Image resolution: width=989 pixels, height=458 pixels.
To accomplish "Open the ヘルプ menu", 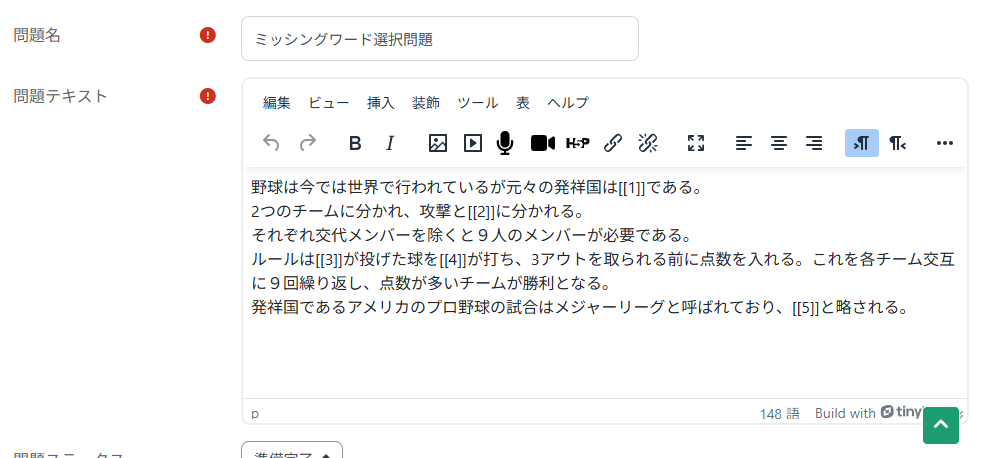I will [x=568, y=103].
